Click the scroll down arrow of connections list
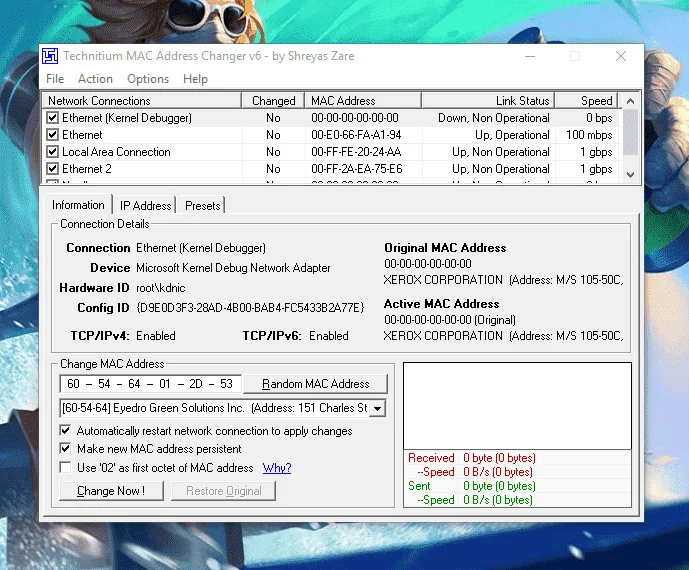 click(x=630, y=174)
